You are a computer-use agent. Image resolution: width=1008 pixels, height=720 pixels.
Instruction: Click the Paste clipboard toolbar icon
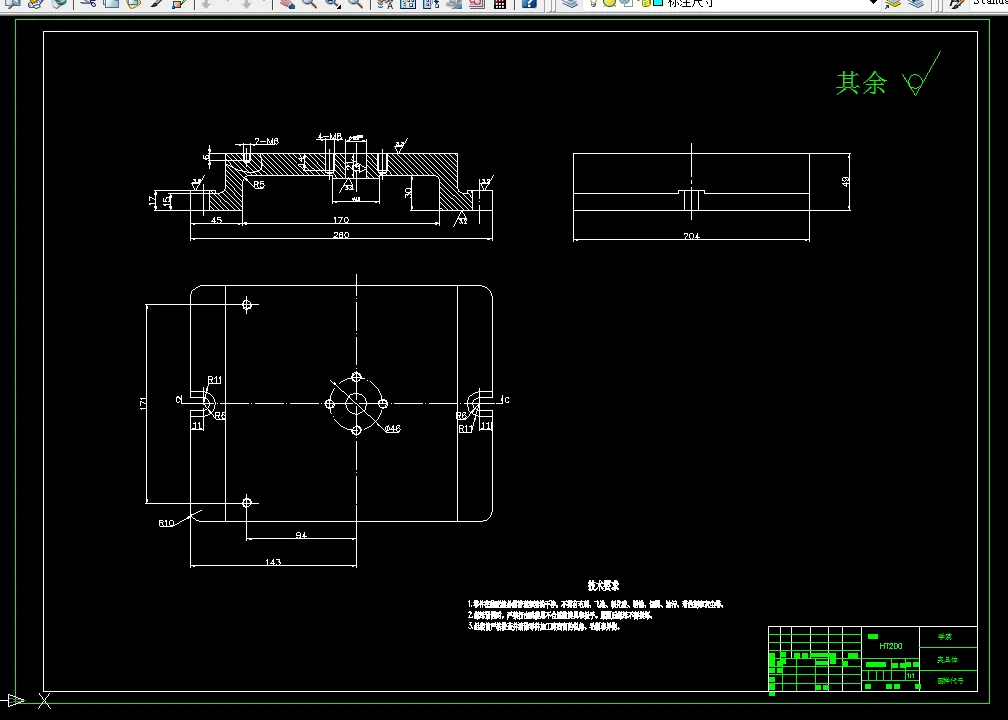pyautogui.click(x=133, y=3)
